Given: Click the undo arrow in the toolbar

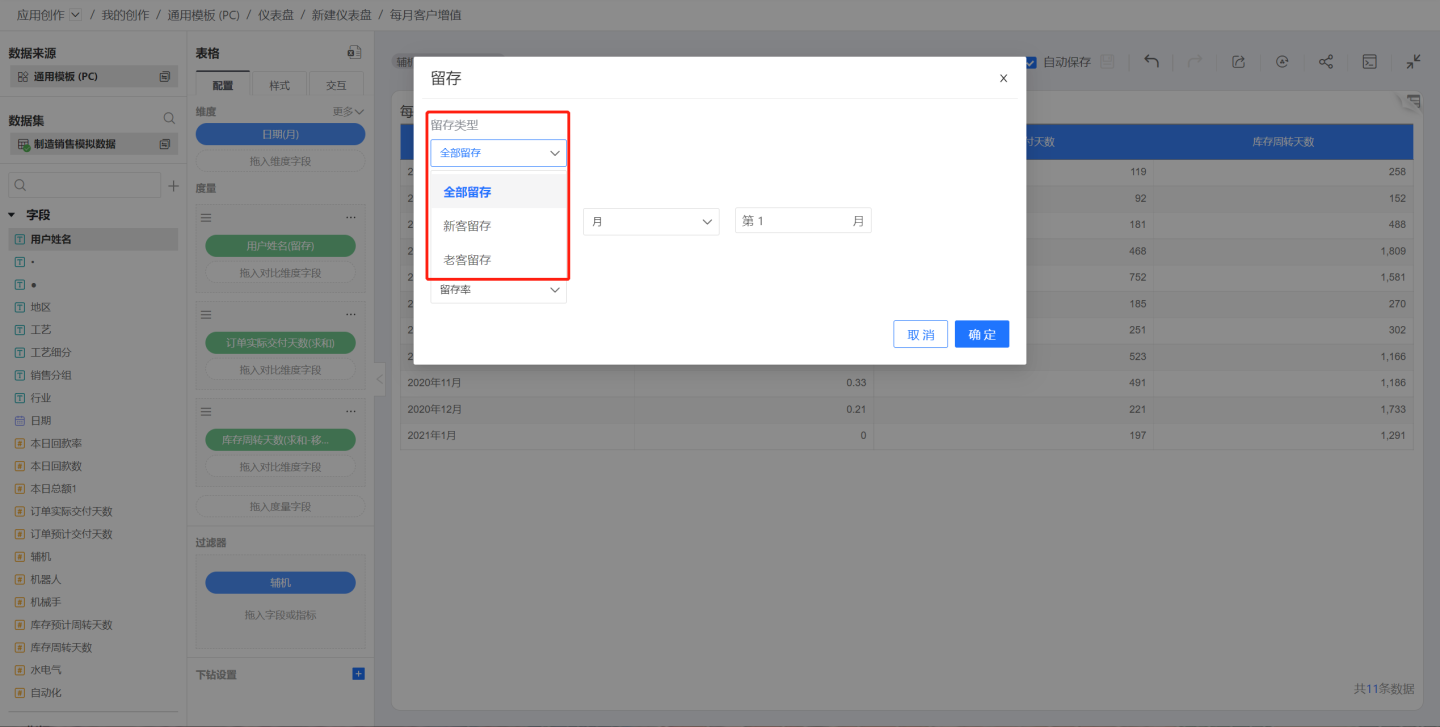Looking at the screenshot, I should click(x=1151, y=62).
